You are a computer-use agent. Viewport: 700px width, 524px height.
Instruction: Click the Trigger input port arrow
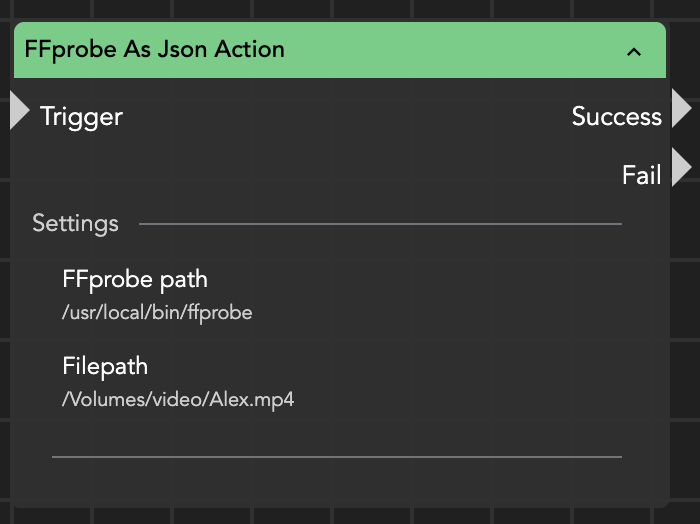pos(19,110)
